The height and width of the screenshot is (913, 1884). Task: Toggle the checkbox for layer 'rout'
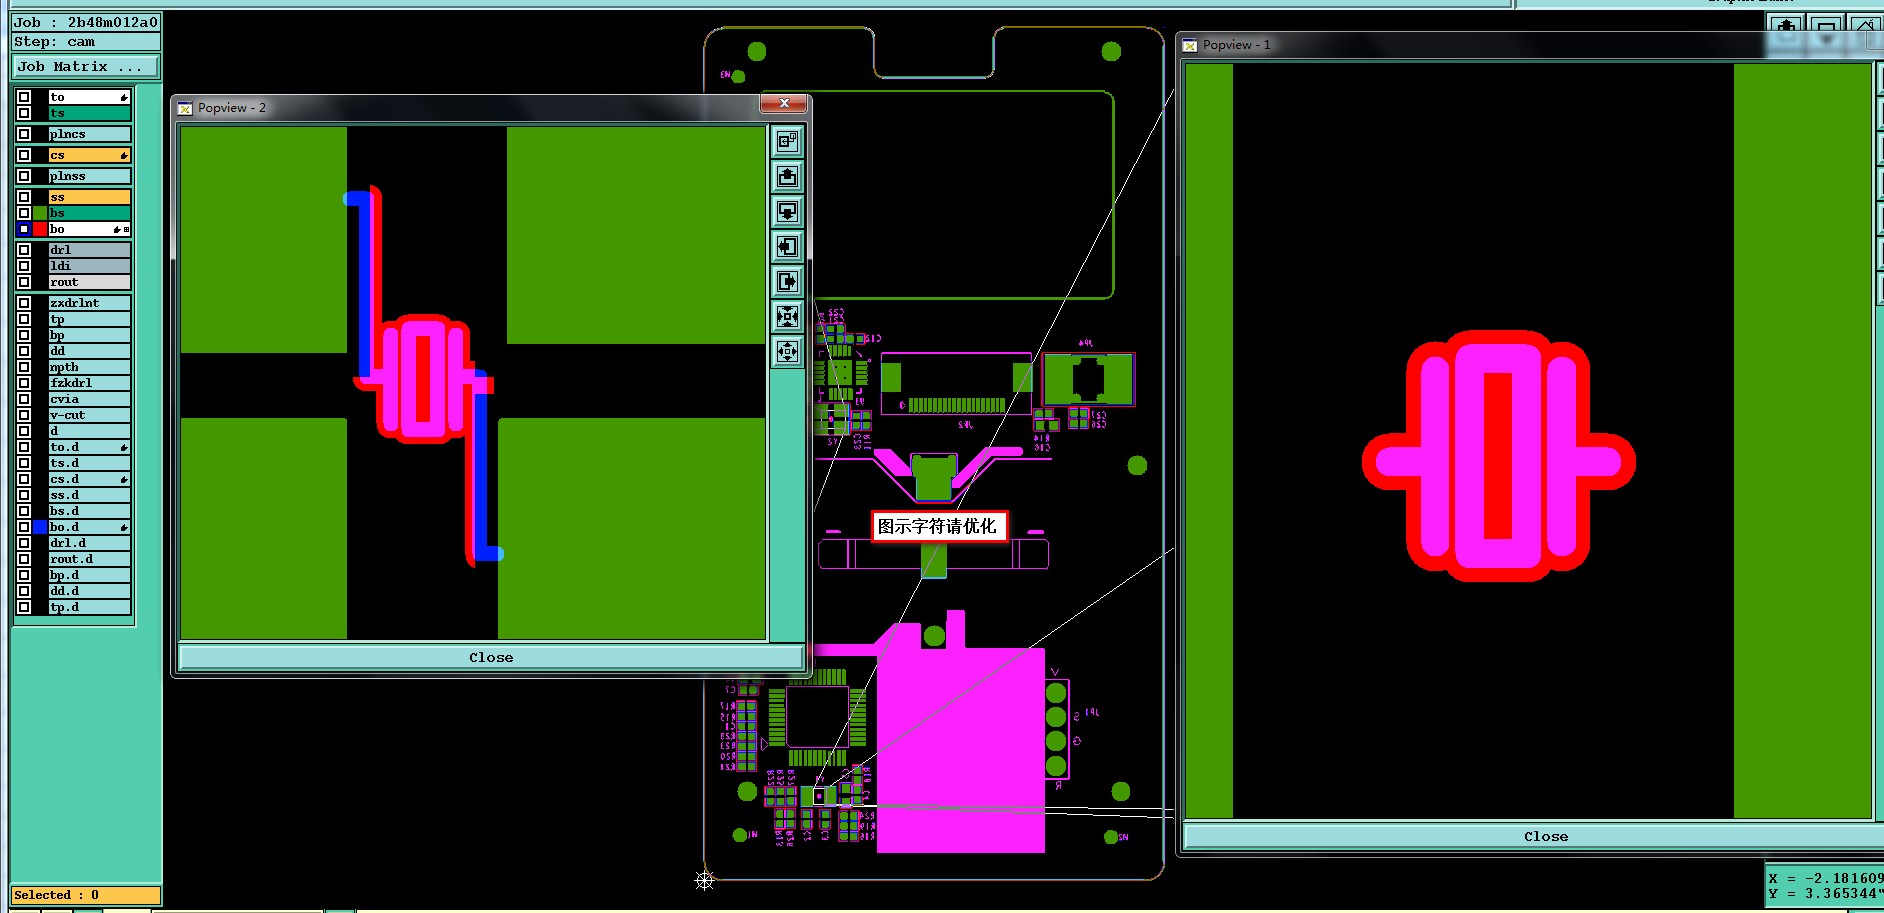pos(24,282)
